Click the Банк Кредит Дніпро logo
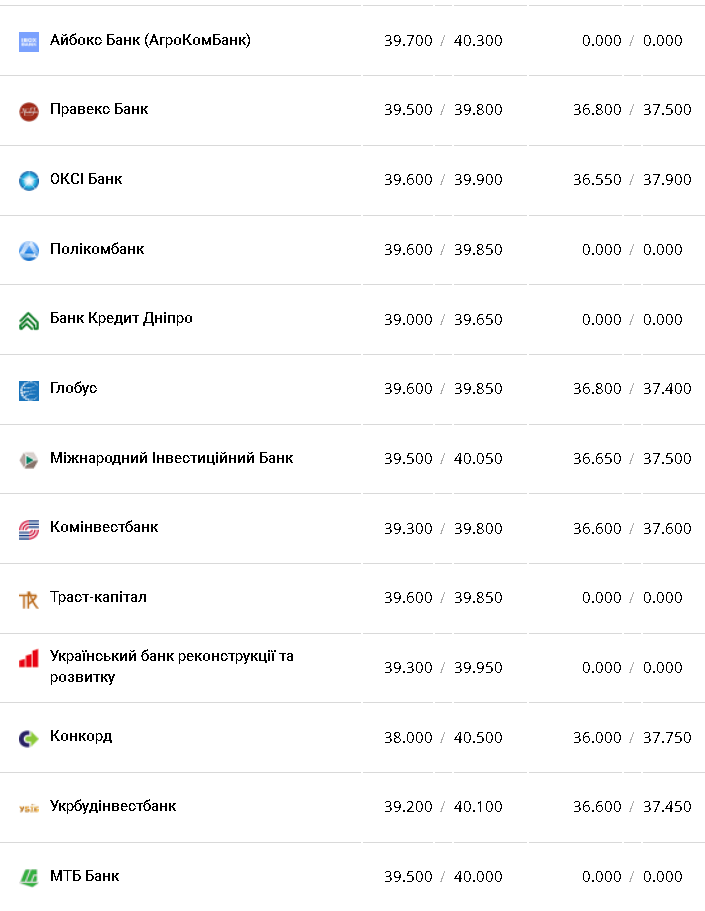Screen dimensions: 705x911 click(28, 321)
